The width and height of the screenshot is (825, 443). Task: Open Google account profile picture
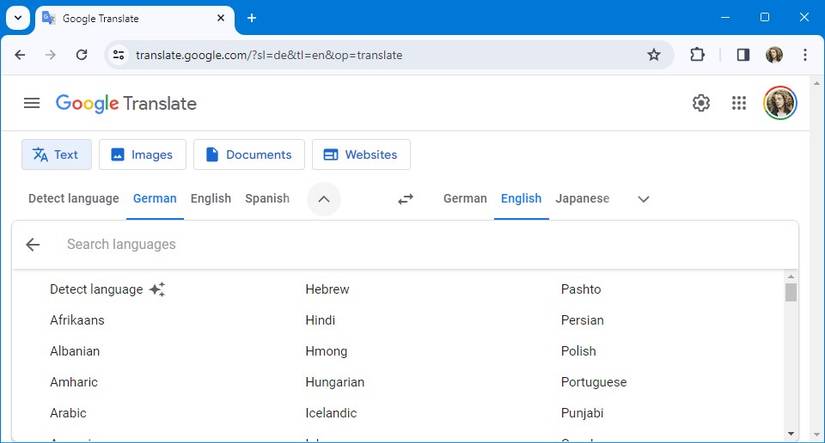(779, 103)
